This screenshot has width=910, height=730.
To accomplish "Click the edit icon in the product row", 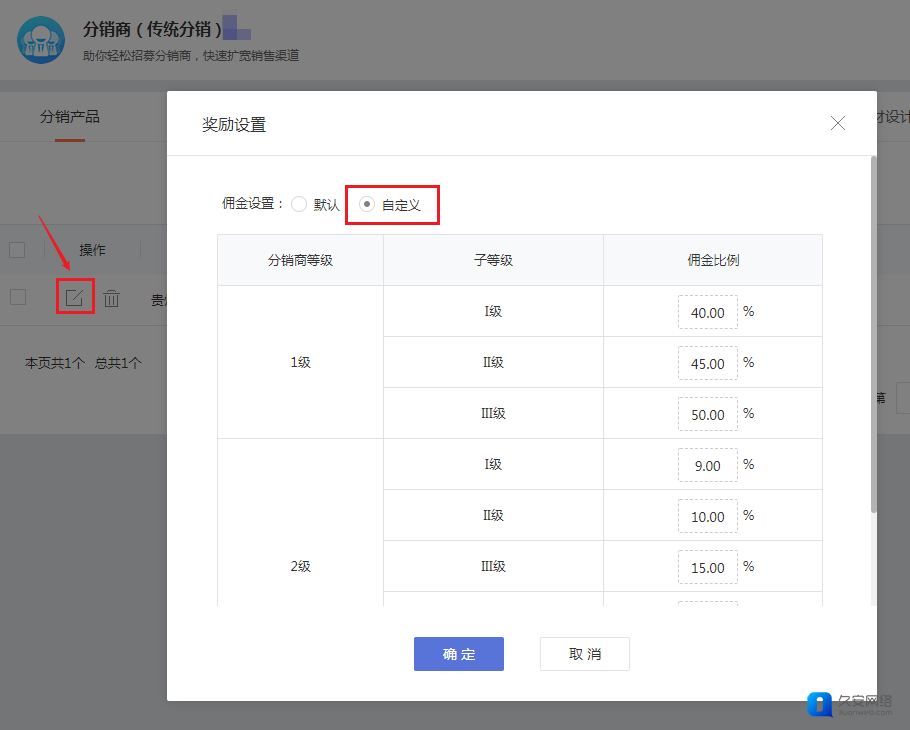I will tap(74, 298).
